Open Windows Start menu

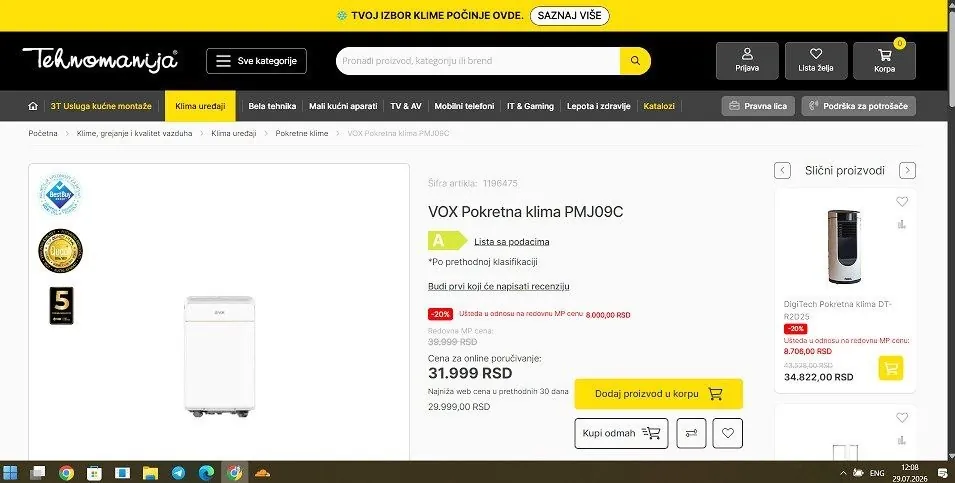[11, 473]
